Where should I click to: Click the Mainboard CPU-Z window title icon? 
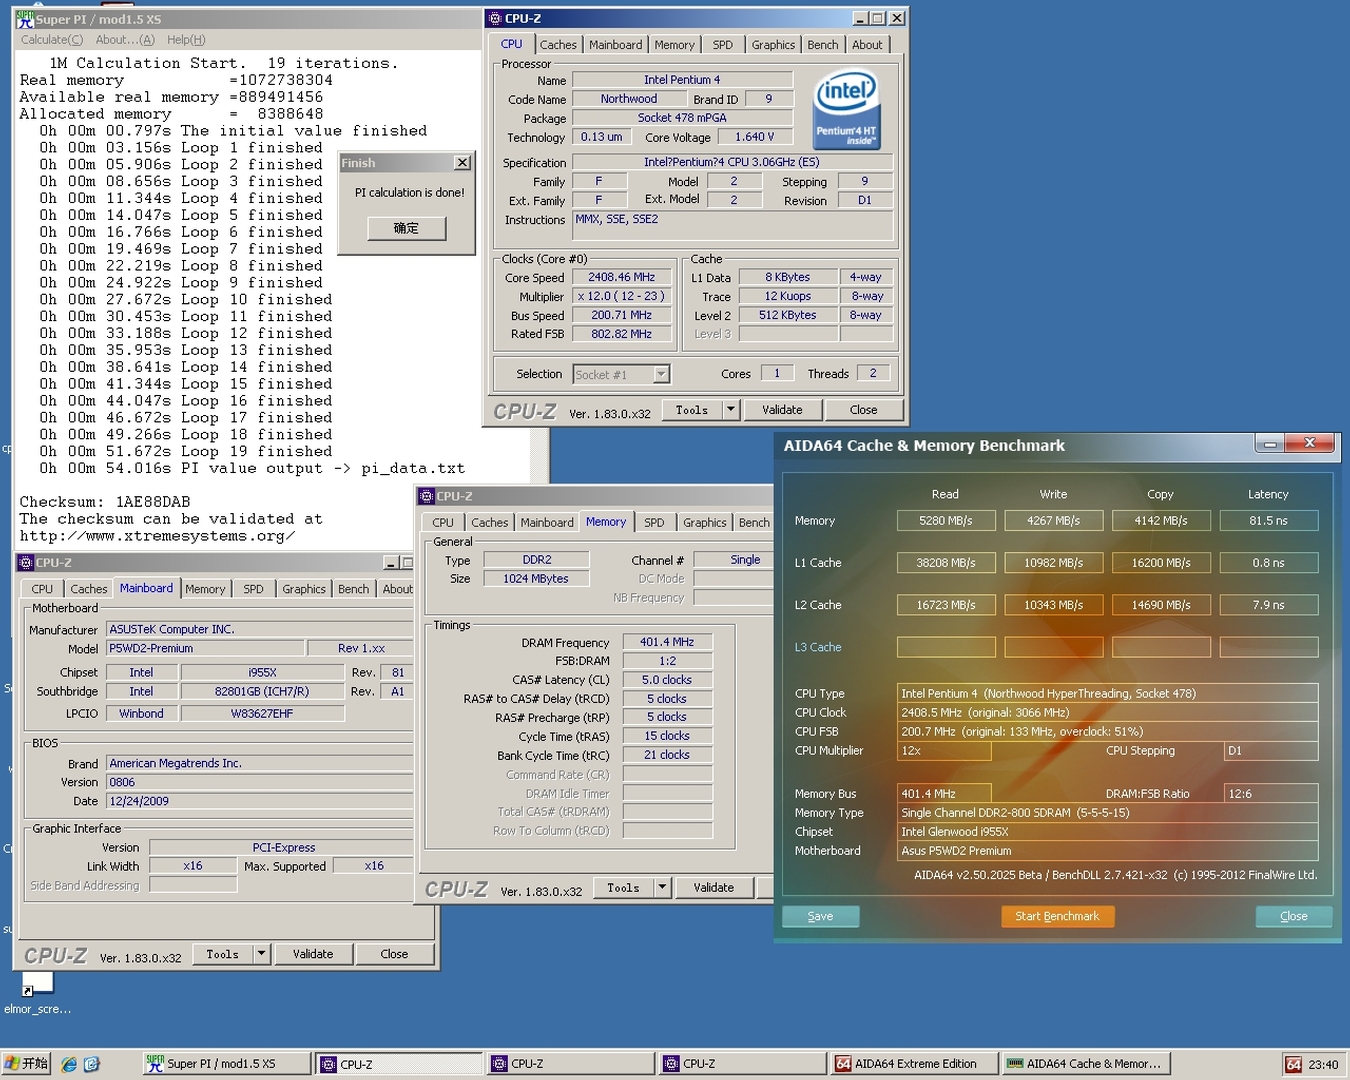click(25, 563)
